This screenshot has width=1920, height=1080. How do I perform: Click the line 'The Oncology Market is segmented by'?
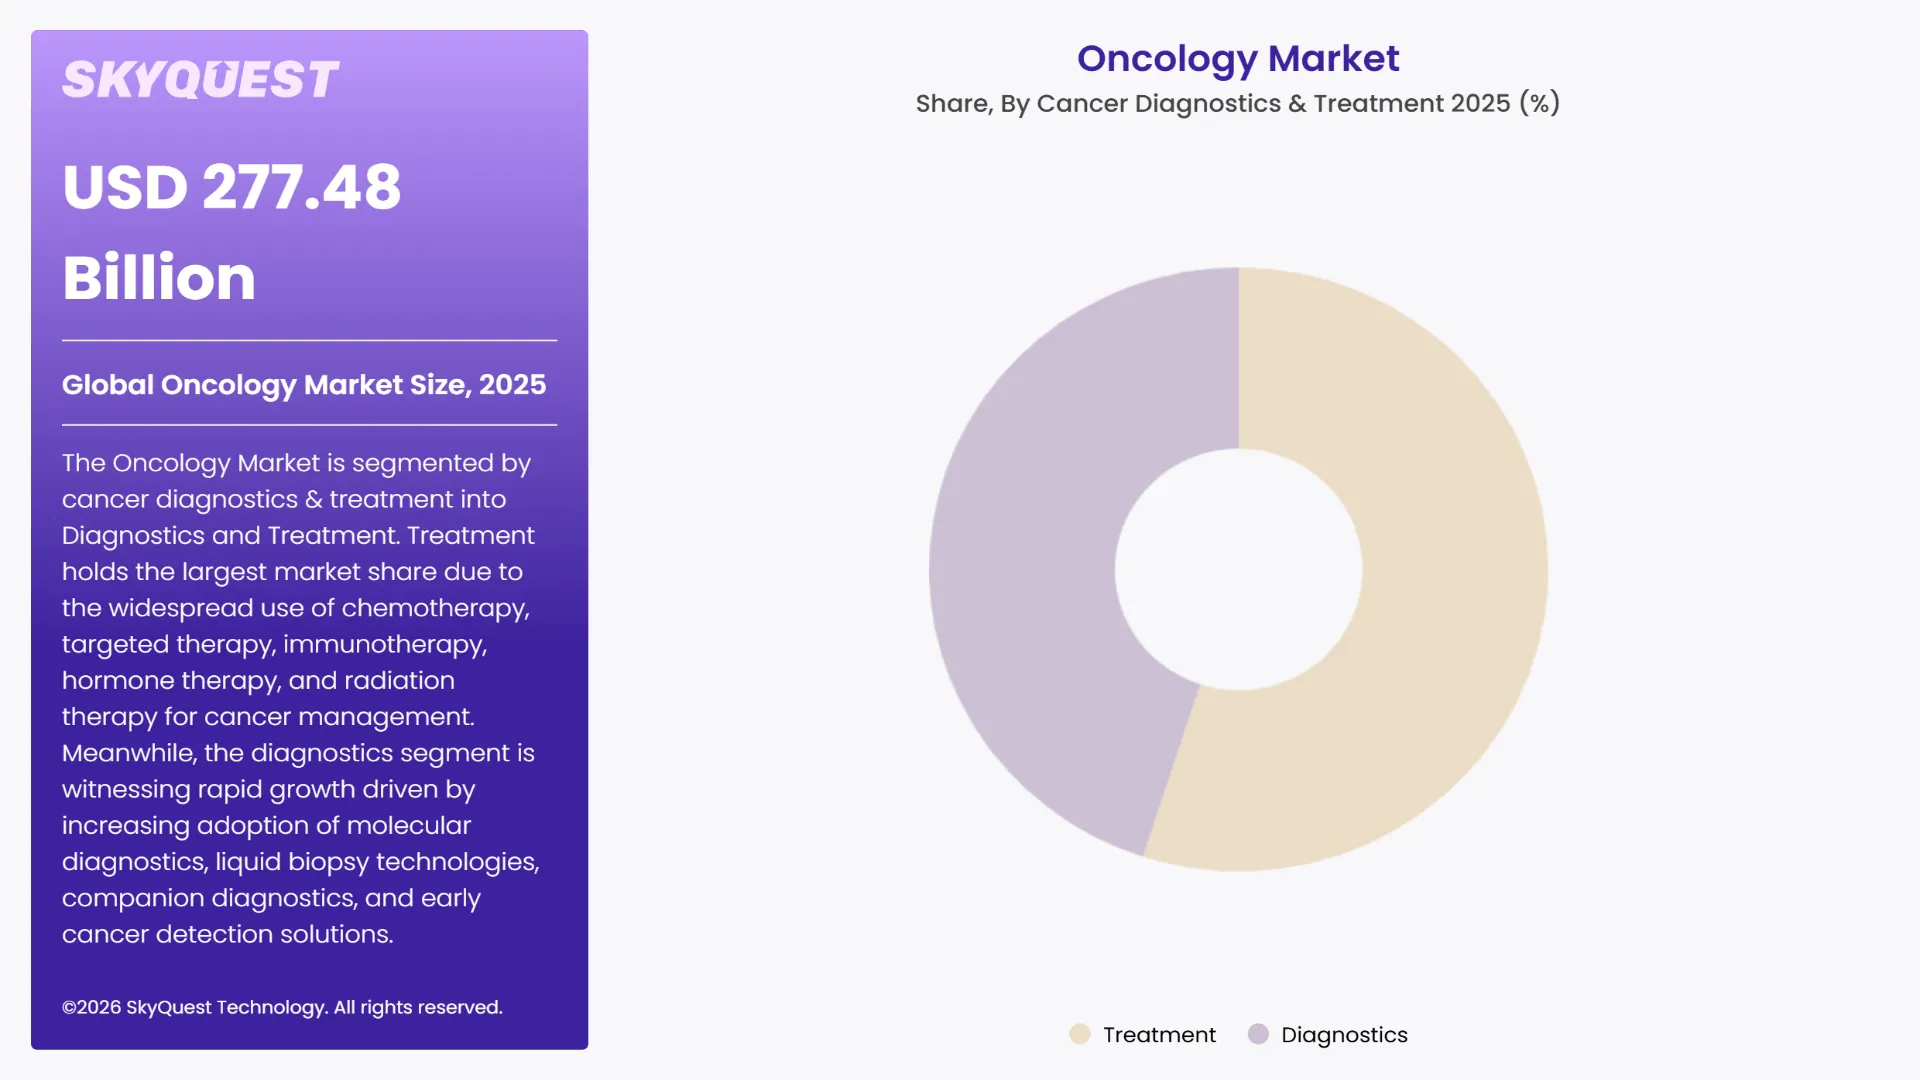pyautogui.click(x=296, y=463)
